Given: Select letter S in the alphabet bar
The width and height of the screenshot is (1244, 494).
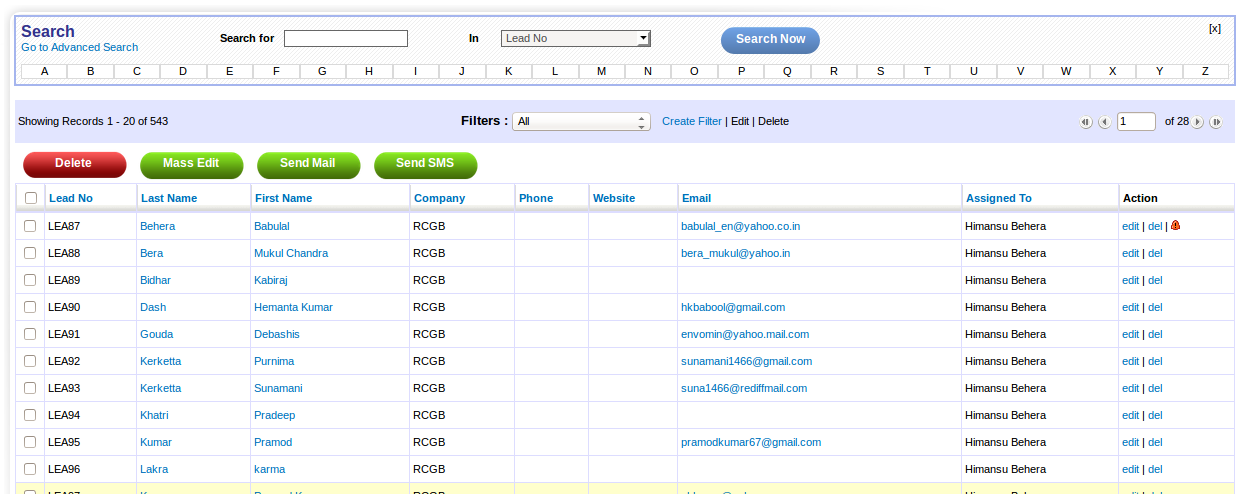Looking at the screenshot, I should pyautogui.click(x=880, y=71).
